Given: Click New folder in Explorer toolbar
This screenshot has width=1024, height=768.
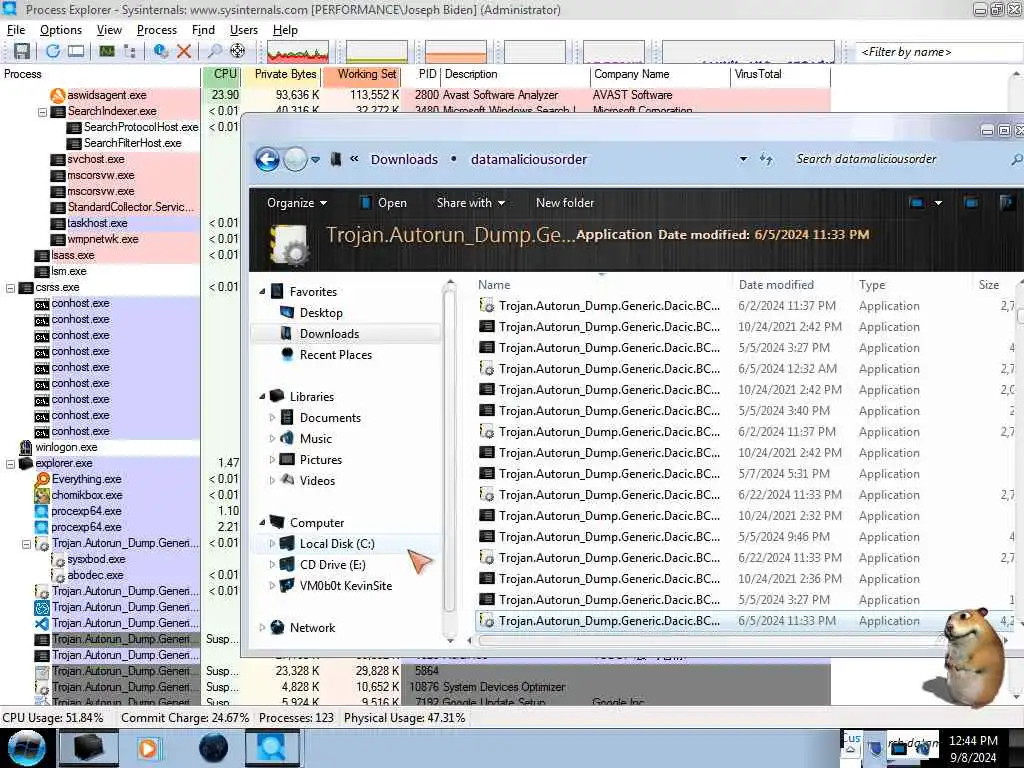Looking at the screenshot, I should click(565, 203).
